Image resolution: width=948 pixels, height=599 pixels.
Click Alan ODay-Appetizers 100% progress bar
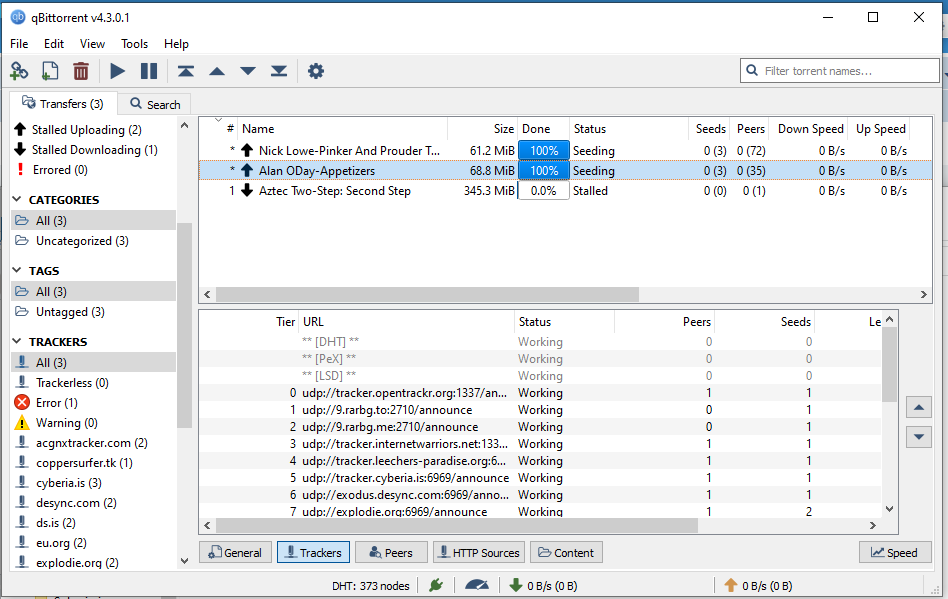coord(544,170)
